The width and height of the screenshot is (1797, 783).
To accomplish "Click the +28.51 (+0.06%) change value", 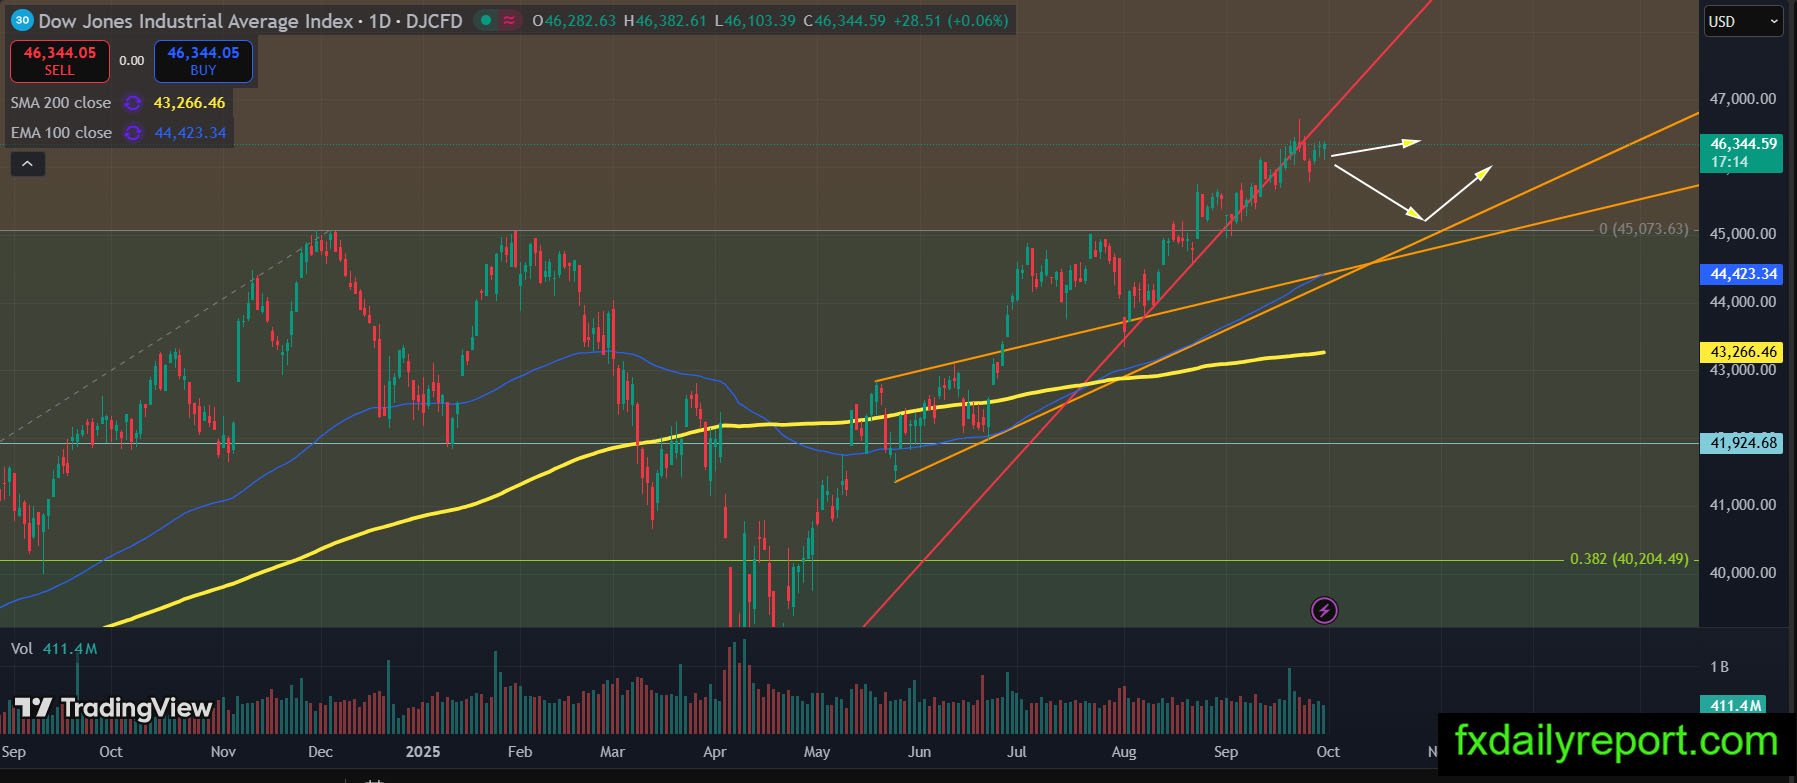I will coord(950,20).
